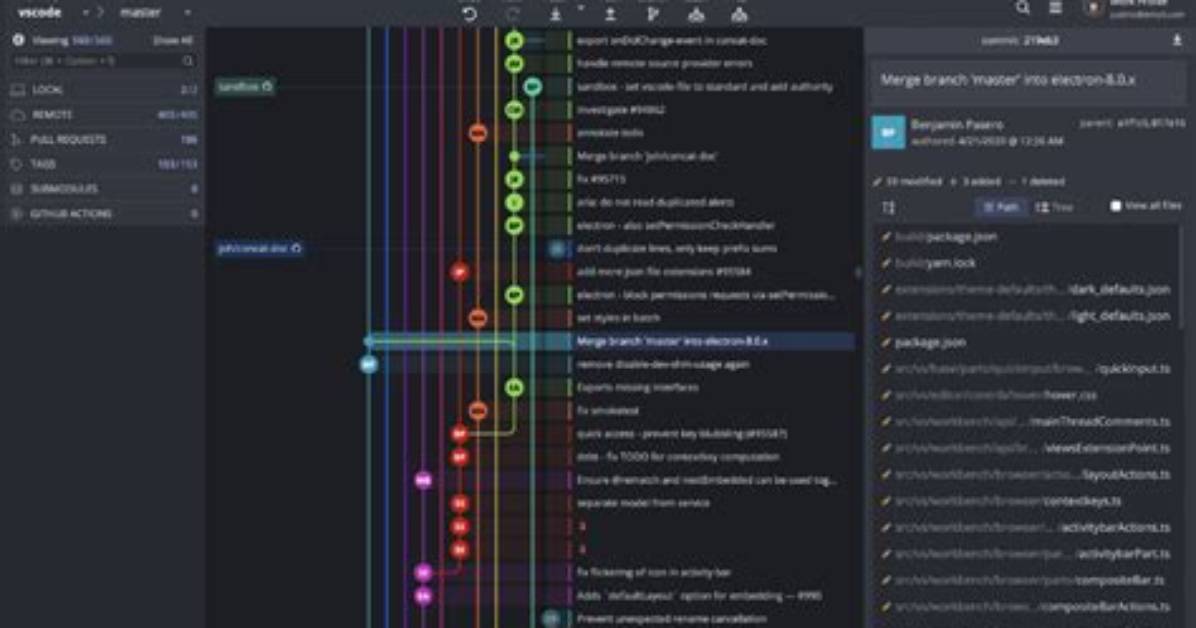Click the Push toolbar icon

click(610, 14)
